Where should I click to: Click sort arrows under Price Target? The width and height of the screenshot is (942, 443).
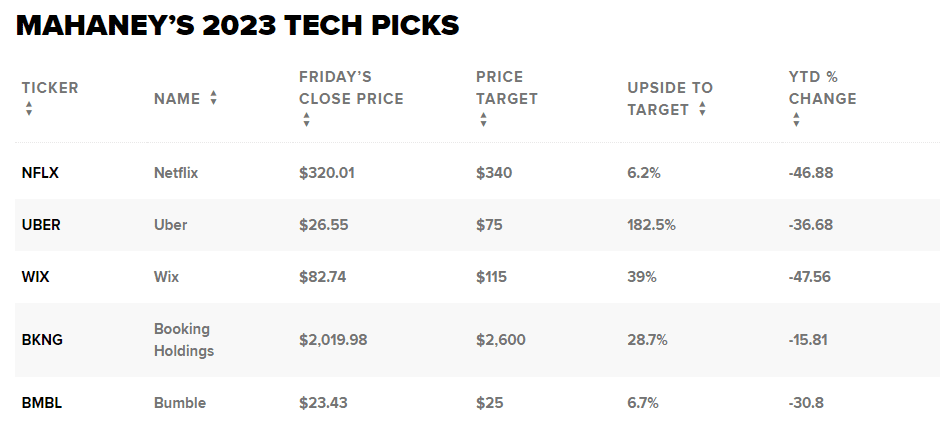coord(483,120)
